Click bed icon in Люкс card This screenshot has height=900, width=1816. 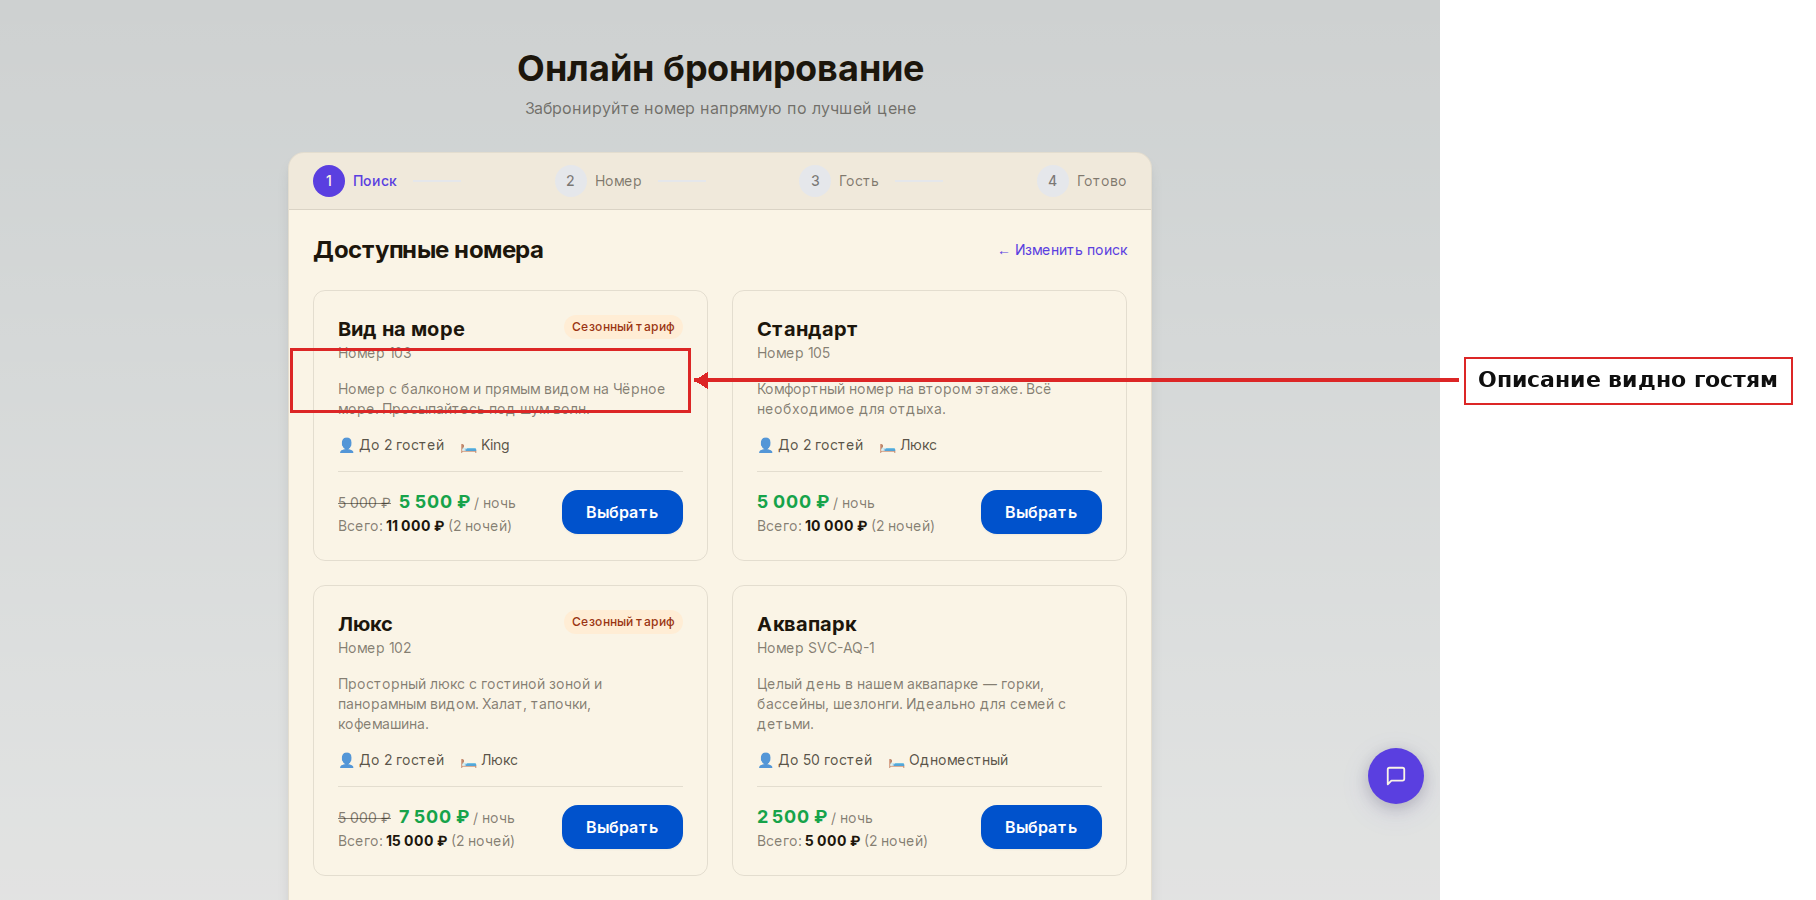pyautogui.click(x=468, y=761)
